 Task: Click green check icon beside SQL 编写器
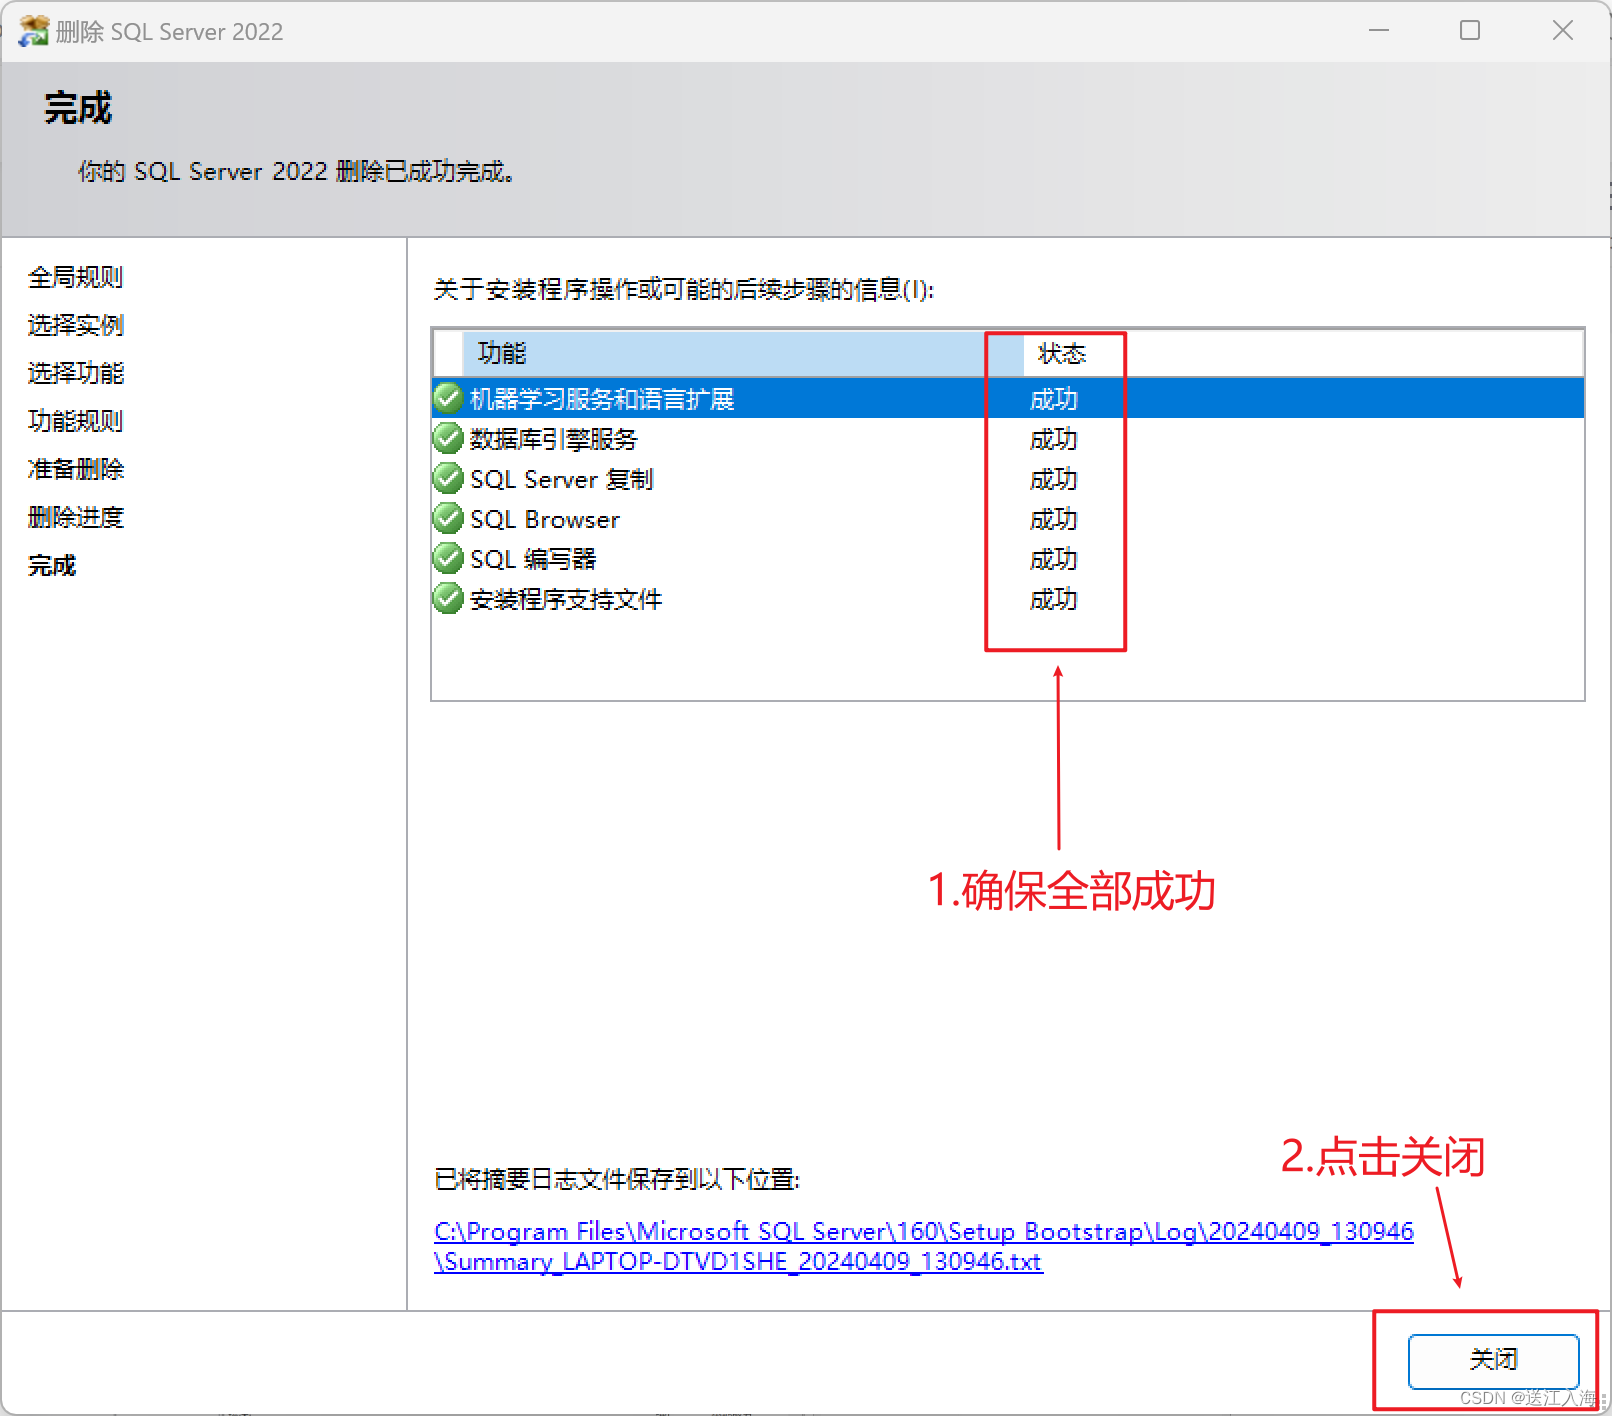448,558
